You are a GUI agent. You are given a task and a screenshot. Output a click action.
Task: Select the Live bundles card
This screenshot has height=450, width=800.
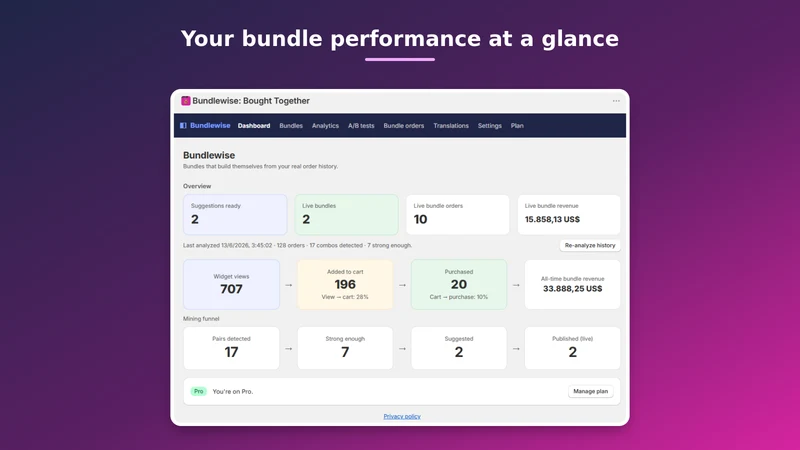346,214
